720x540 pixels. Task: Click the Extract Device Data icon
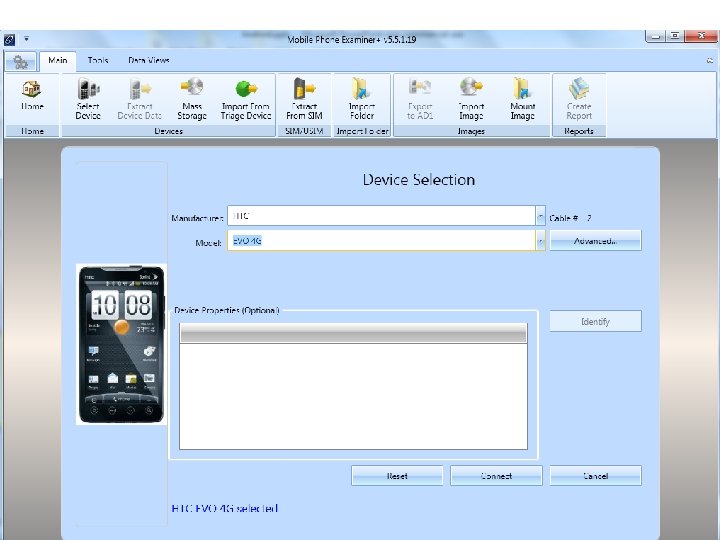click(140, 99)
